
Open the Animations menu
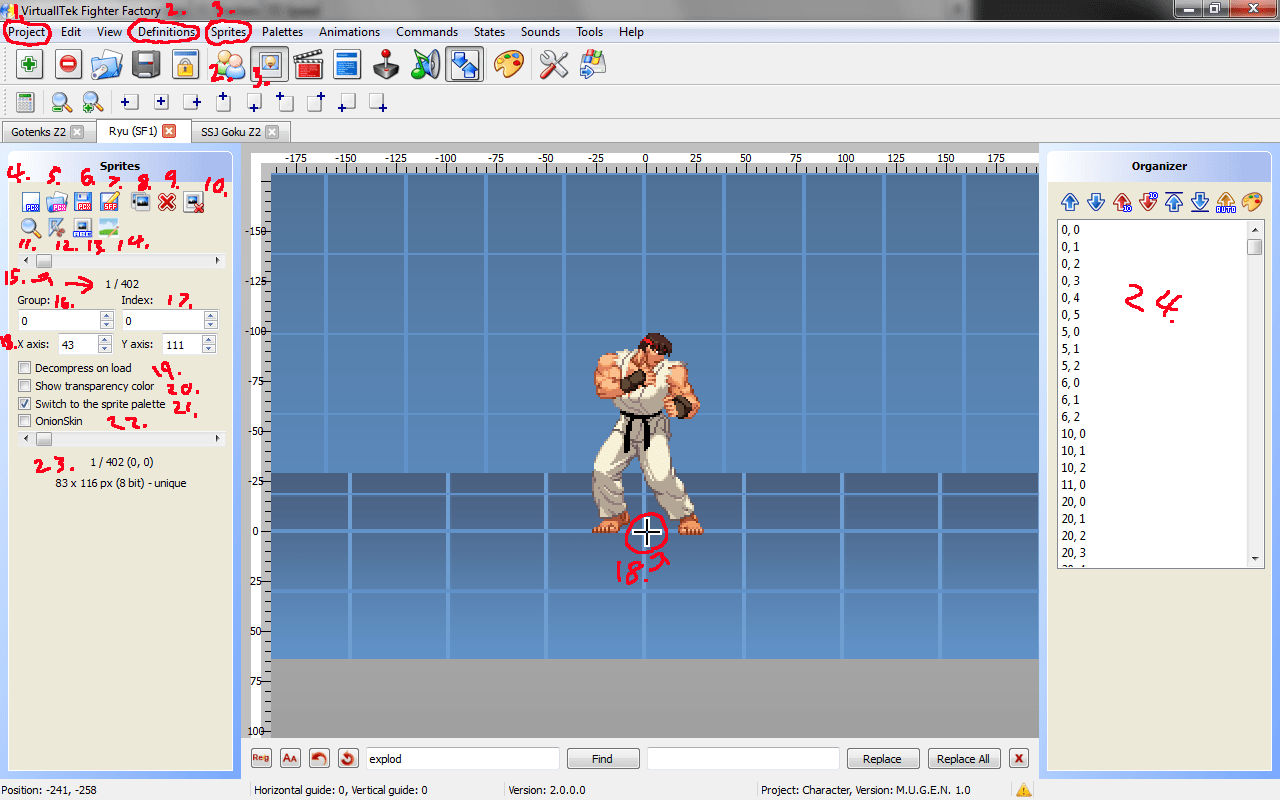[349, 32]
